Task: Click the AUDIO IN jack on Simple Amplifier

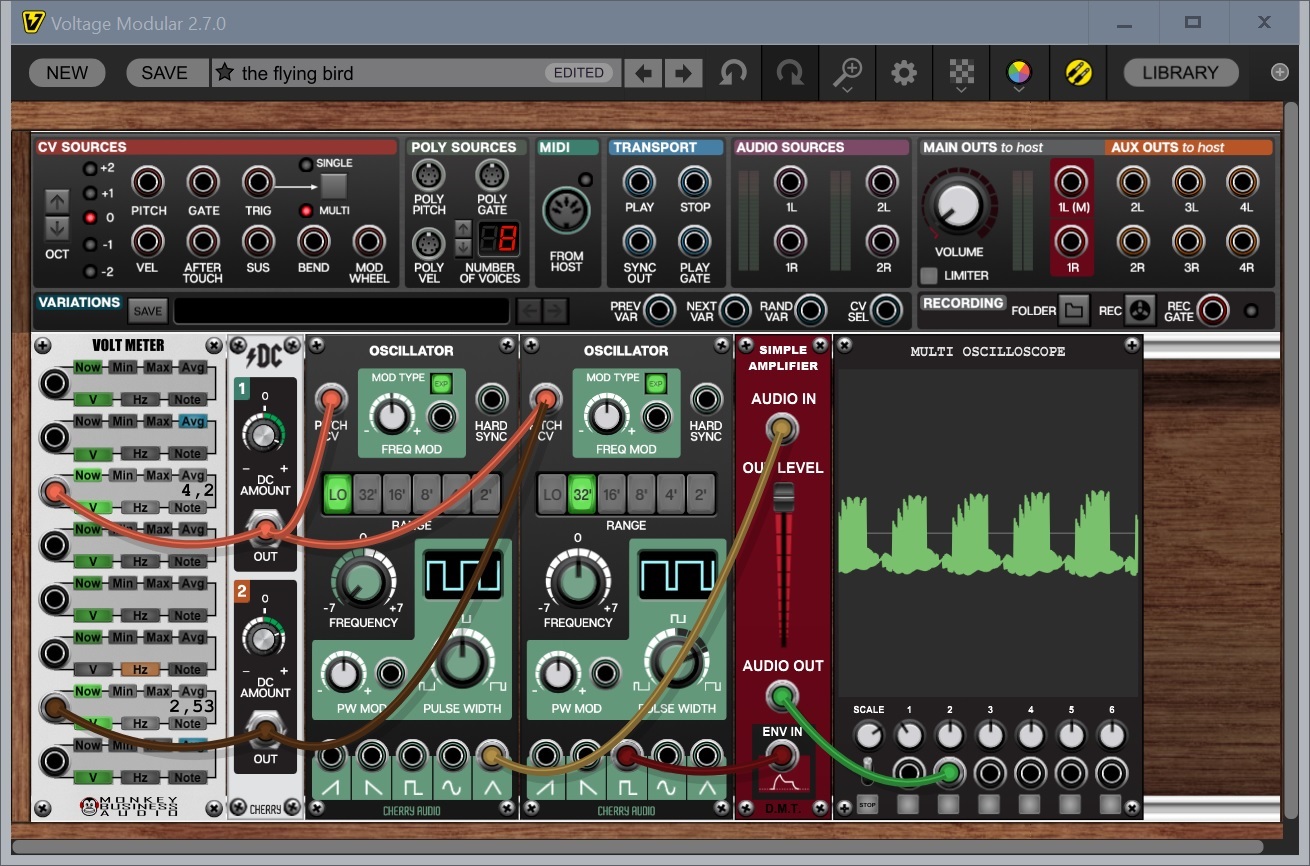Action: point(783,430)
